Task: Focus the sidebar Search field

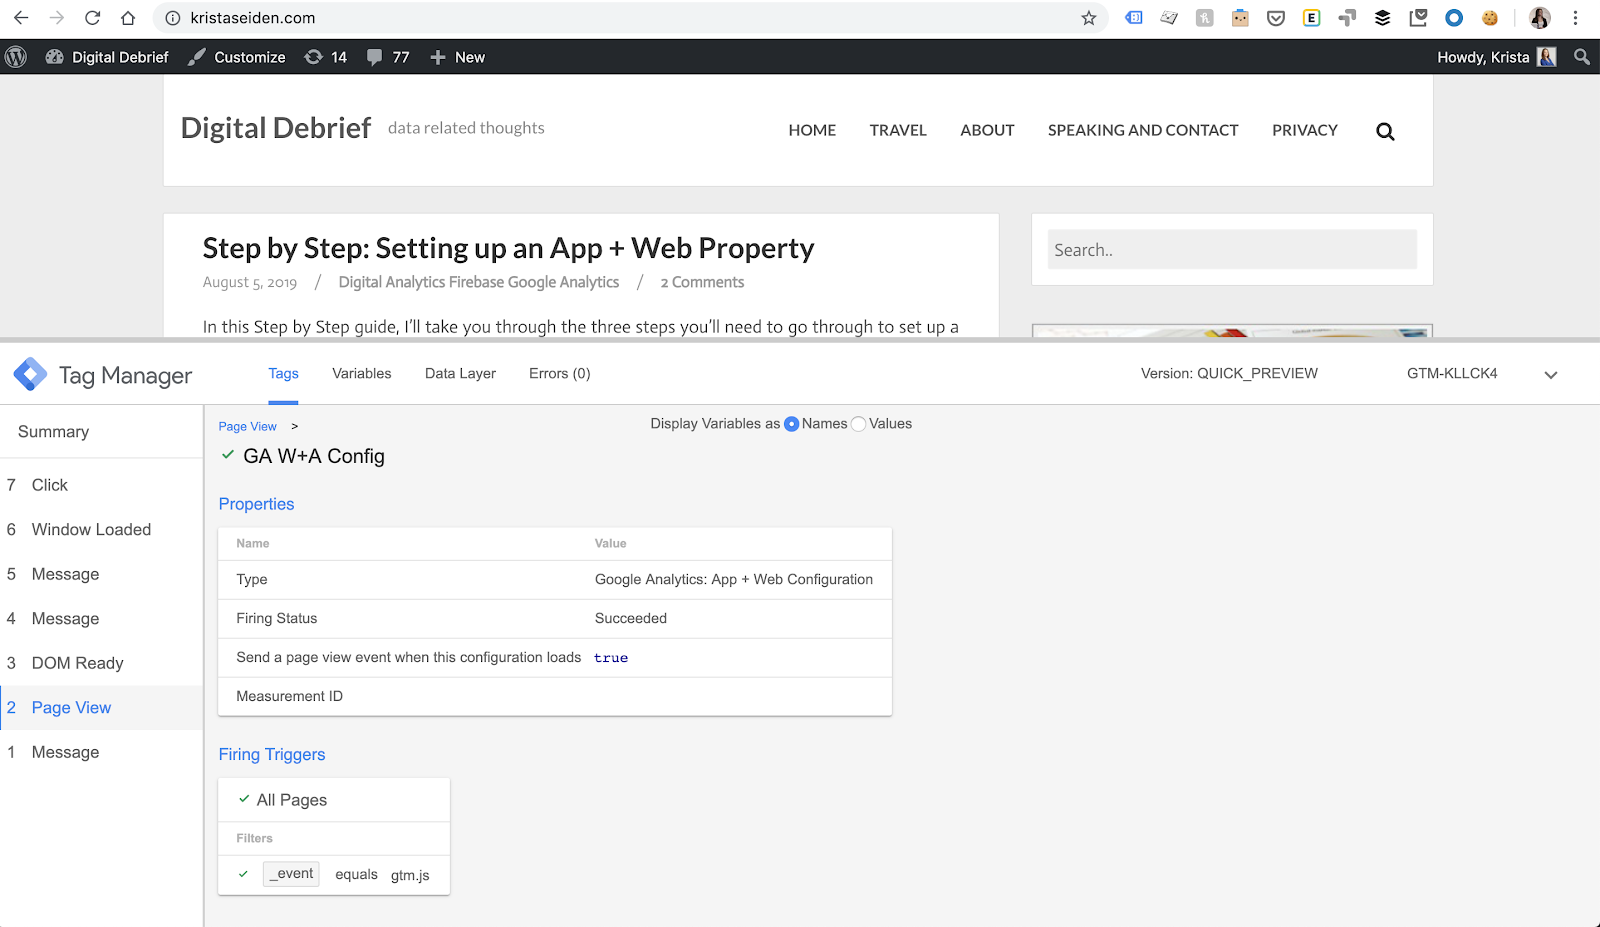Action: (x=1232, y=250)
